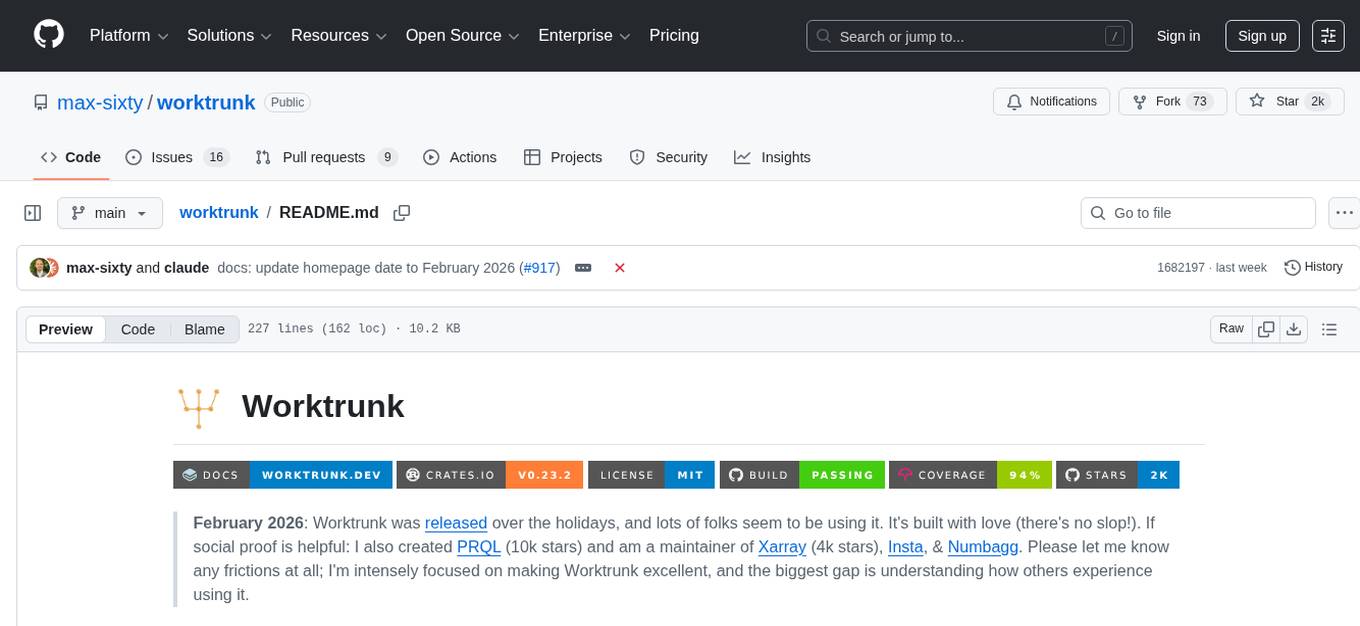View failed check details via red X

(620, 268)
